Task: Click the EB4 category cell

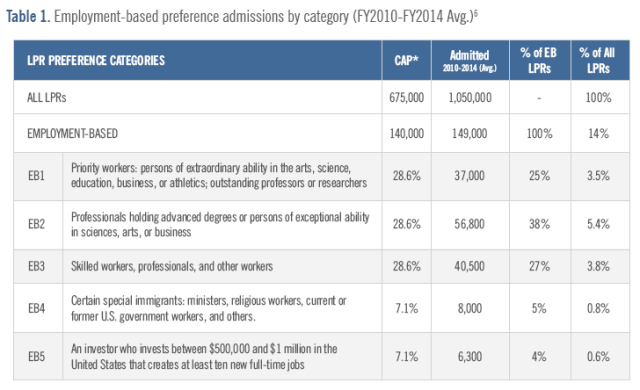Action: (36, 308)
